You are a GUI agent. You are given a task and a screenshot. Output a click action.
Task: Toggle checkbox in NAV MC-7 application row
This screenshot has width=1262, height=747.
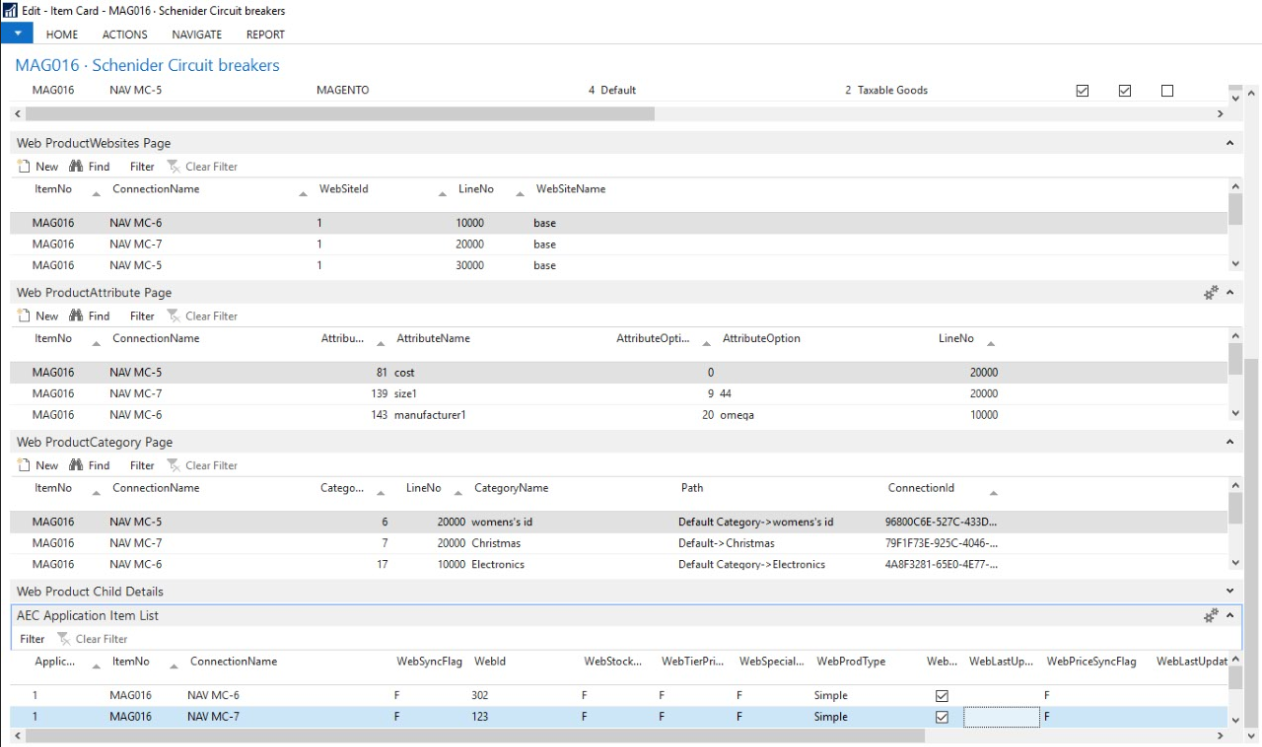(x=941, y=717)
